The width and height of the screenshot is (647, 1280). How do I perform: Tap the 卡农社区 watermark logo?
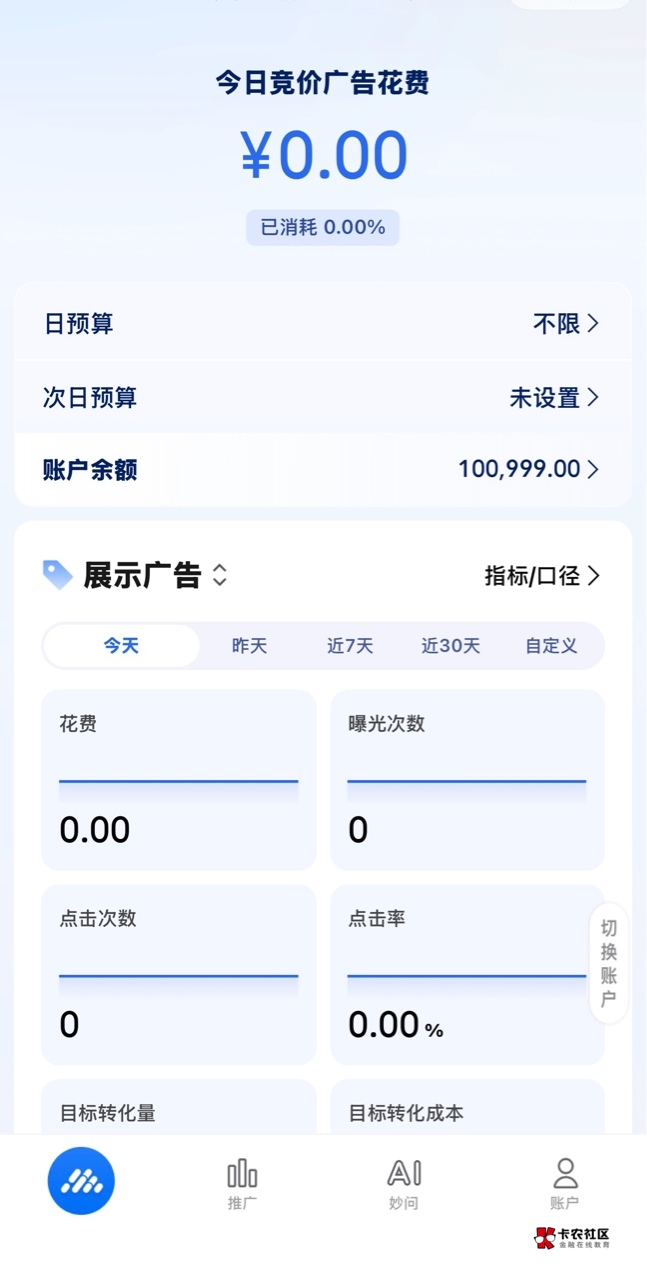point(572,1238)
